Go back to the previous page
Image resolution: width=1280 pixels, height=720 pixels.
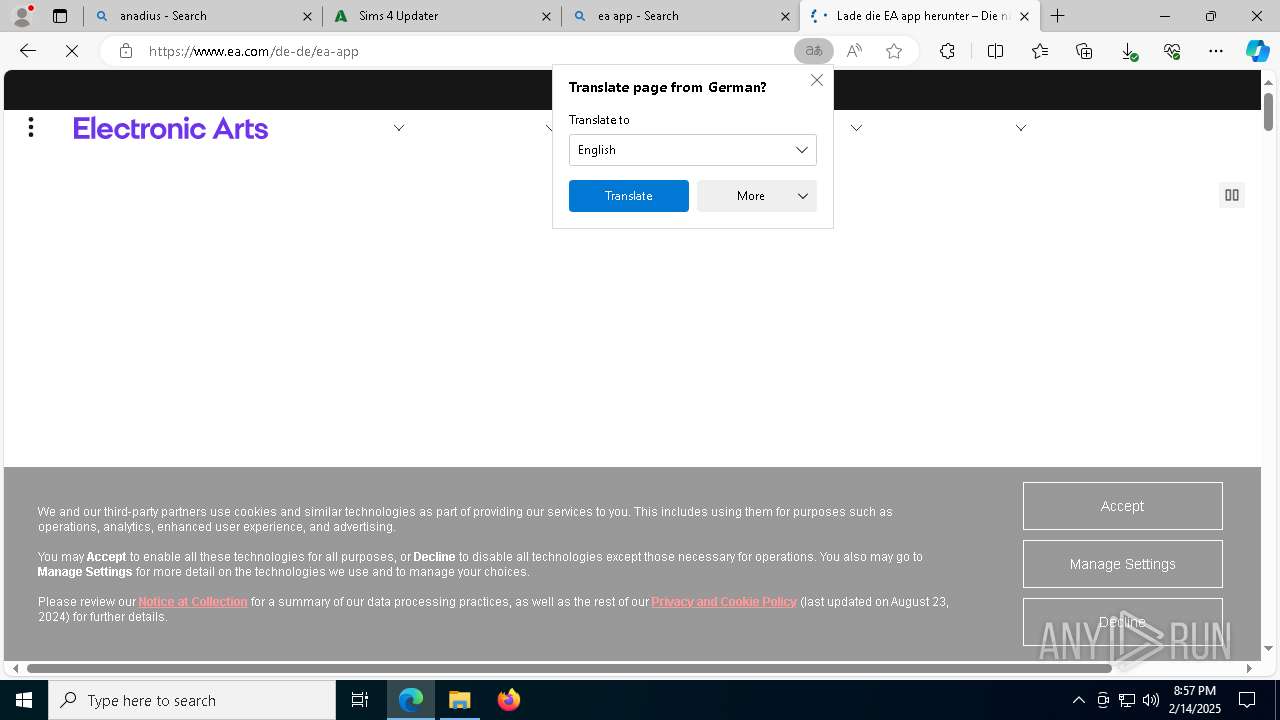click(28, 51)
